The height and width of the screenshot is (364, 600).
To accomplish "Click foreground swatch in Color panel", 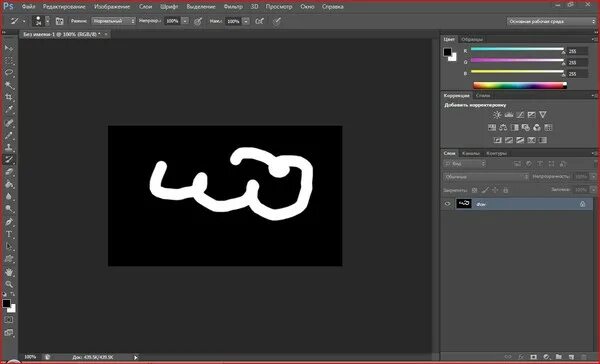I will (447, 52).
